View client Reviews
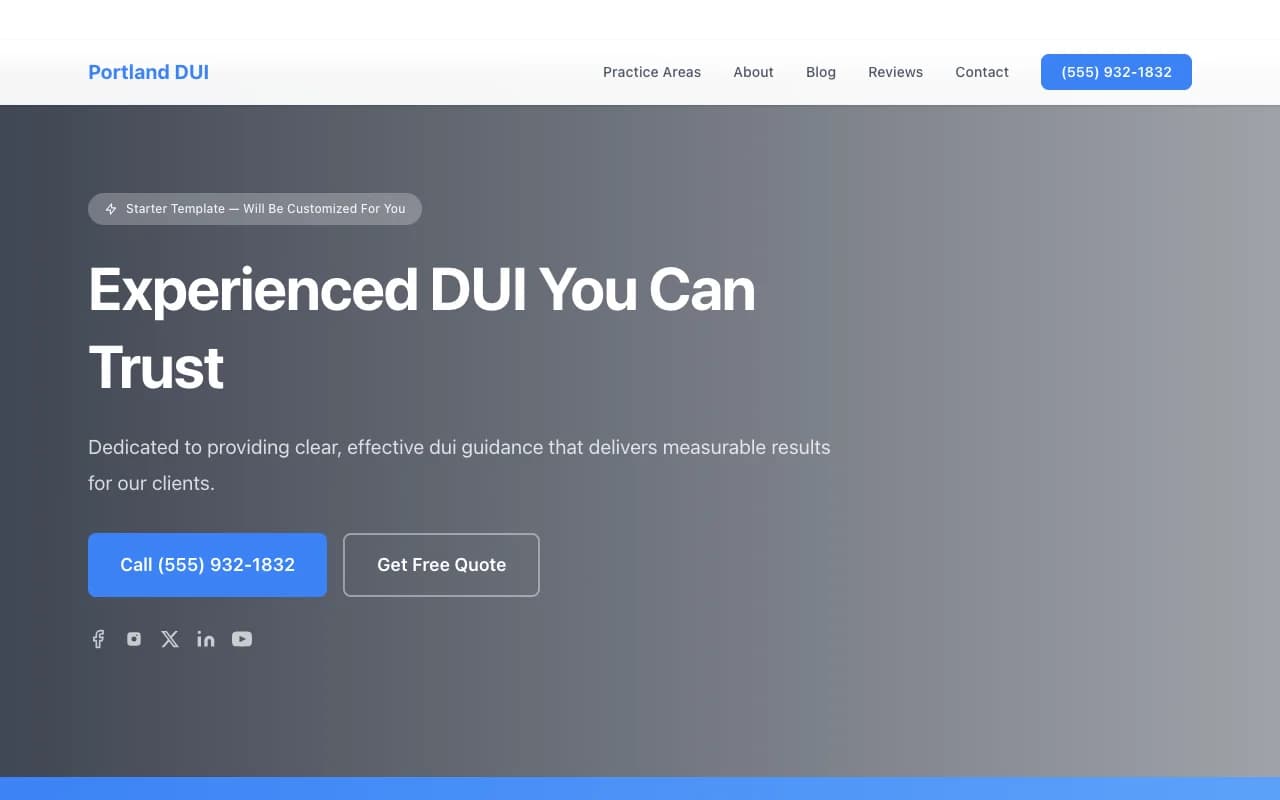Viewport: 1280px width, 800px height. tap(895, 72)
